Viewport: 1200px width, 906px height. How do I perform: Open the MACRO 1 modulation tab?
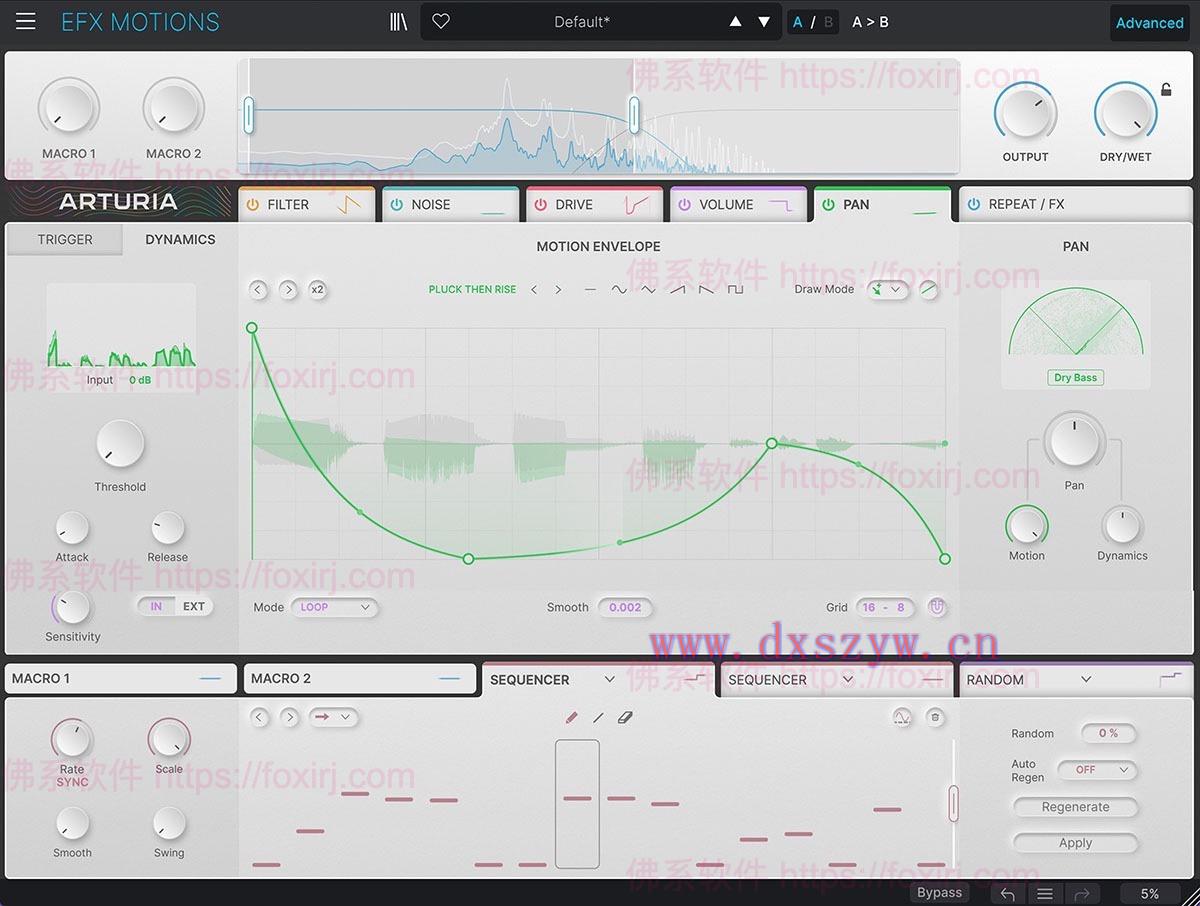[121, 679]
